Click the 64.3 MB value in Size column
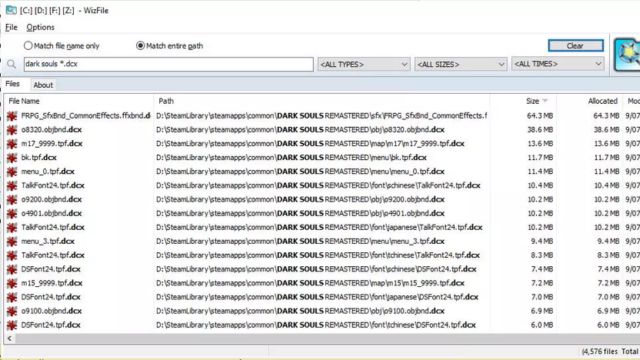This screenshot has width=640, height=360. pos(540,116)
